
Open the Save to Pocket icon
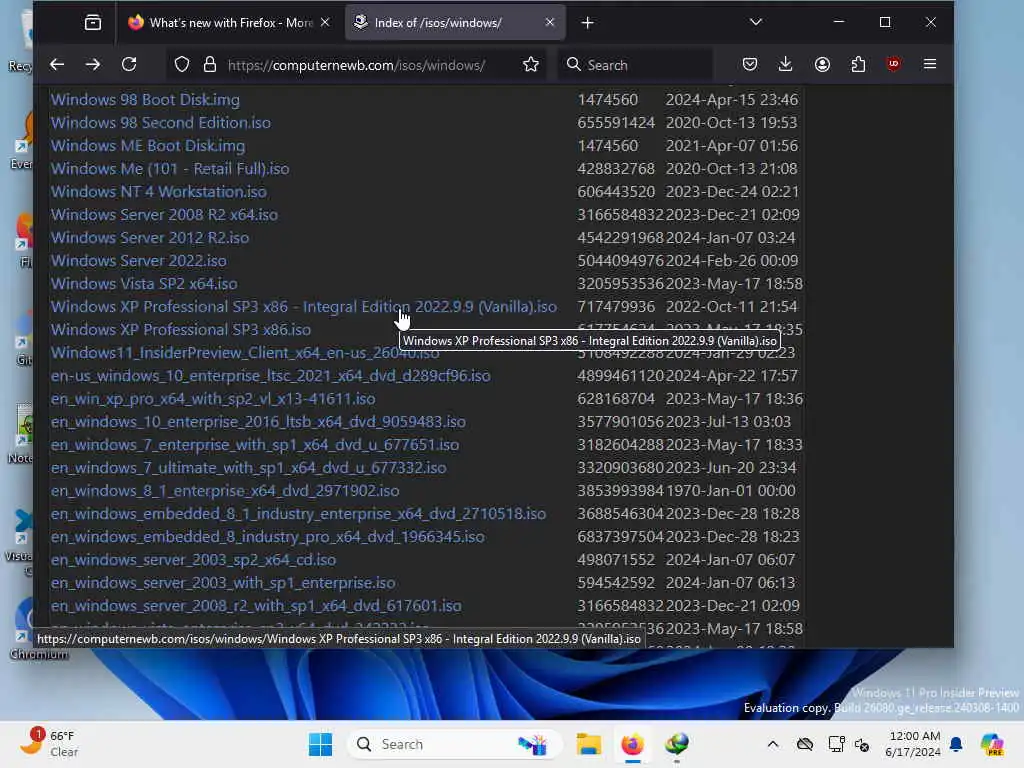point(750,64)
